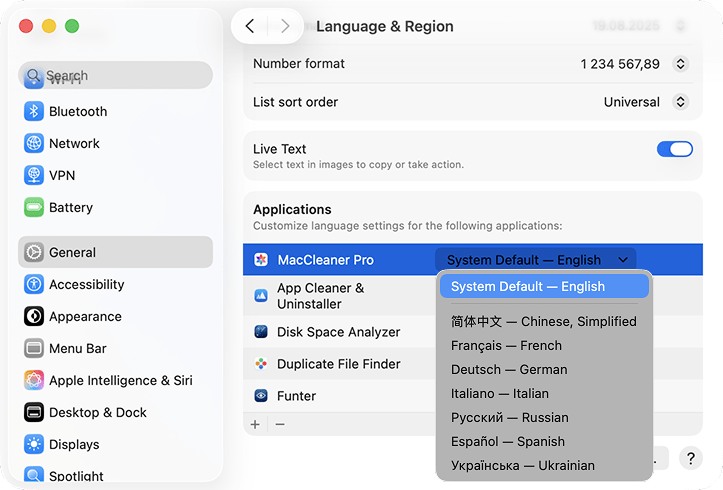This screenshot has height=490, width=723.
Task: Open Desktop & Dock settings
Action: click(x=115, y=412)
